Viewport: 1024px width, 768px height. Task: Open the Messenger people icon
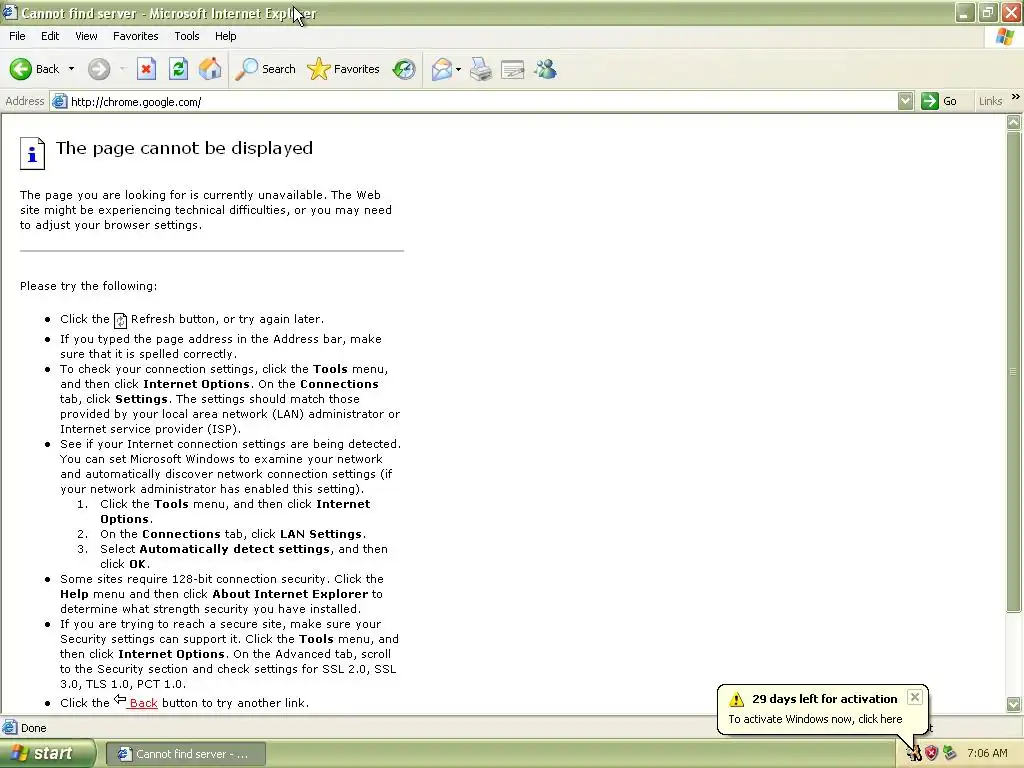point(545,69)
